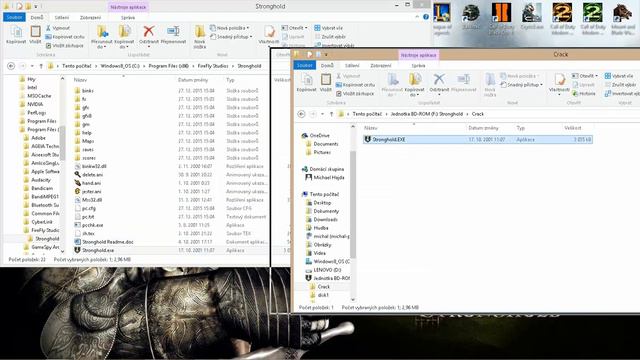The height and width of the screenshot is (360, 640).
Task: Select Stronghold.EXE file in Crack window
Action: coord(478,140)
